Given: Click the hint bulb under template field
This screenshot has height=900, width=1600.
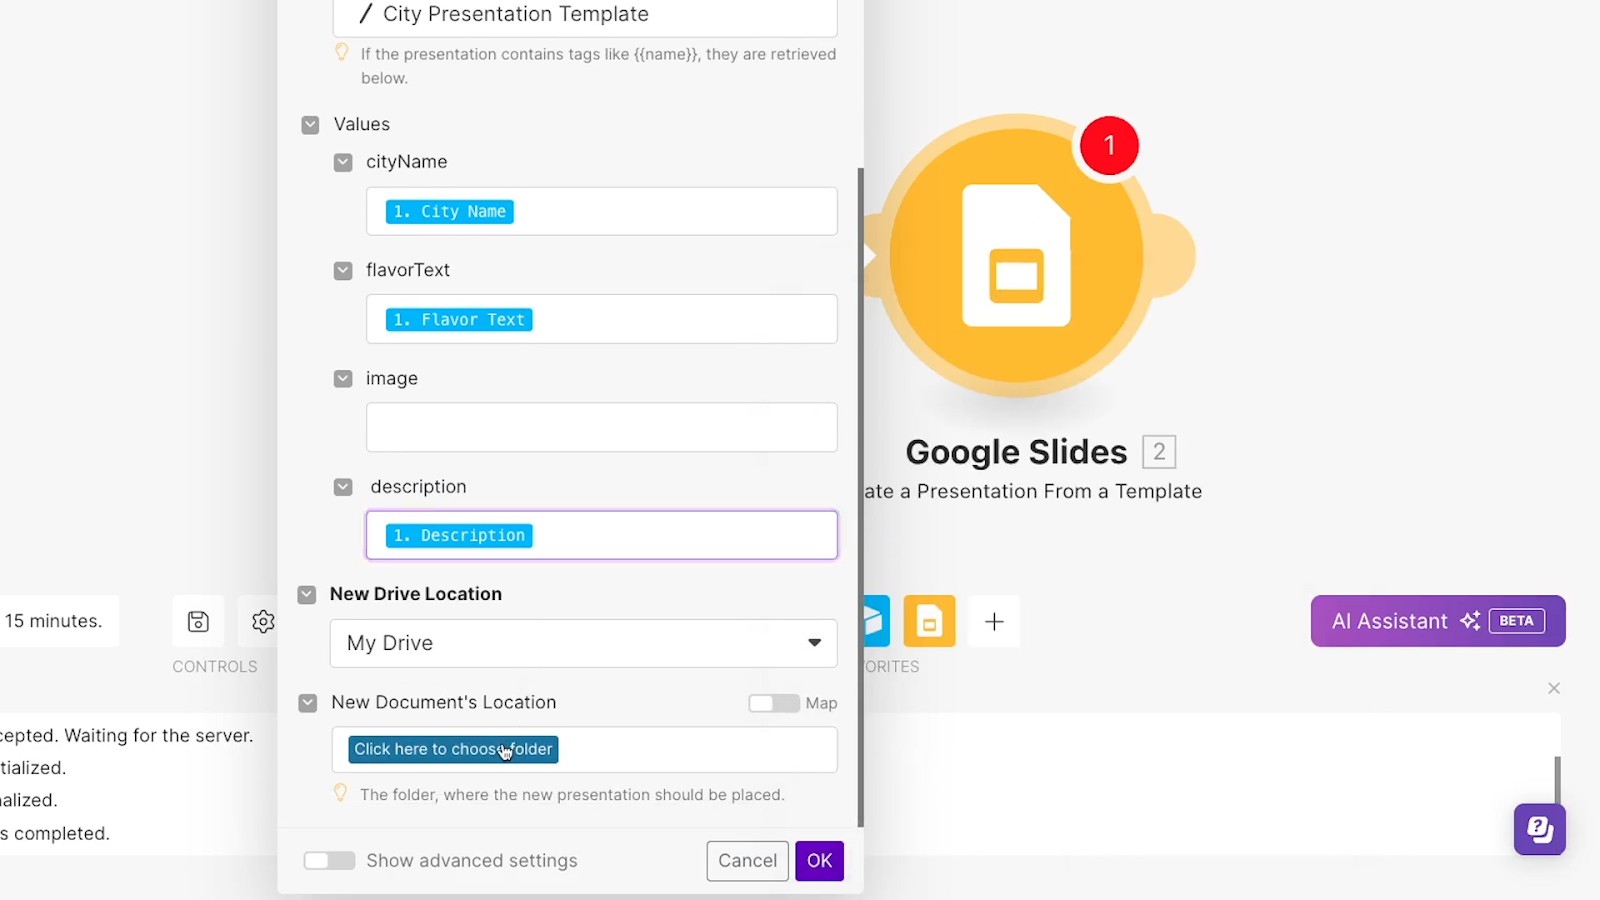Looking at the screenshot, I should [x=342, y=52].
